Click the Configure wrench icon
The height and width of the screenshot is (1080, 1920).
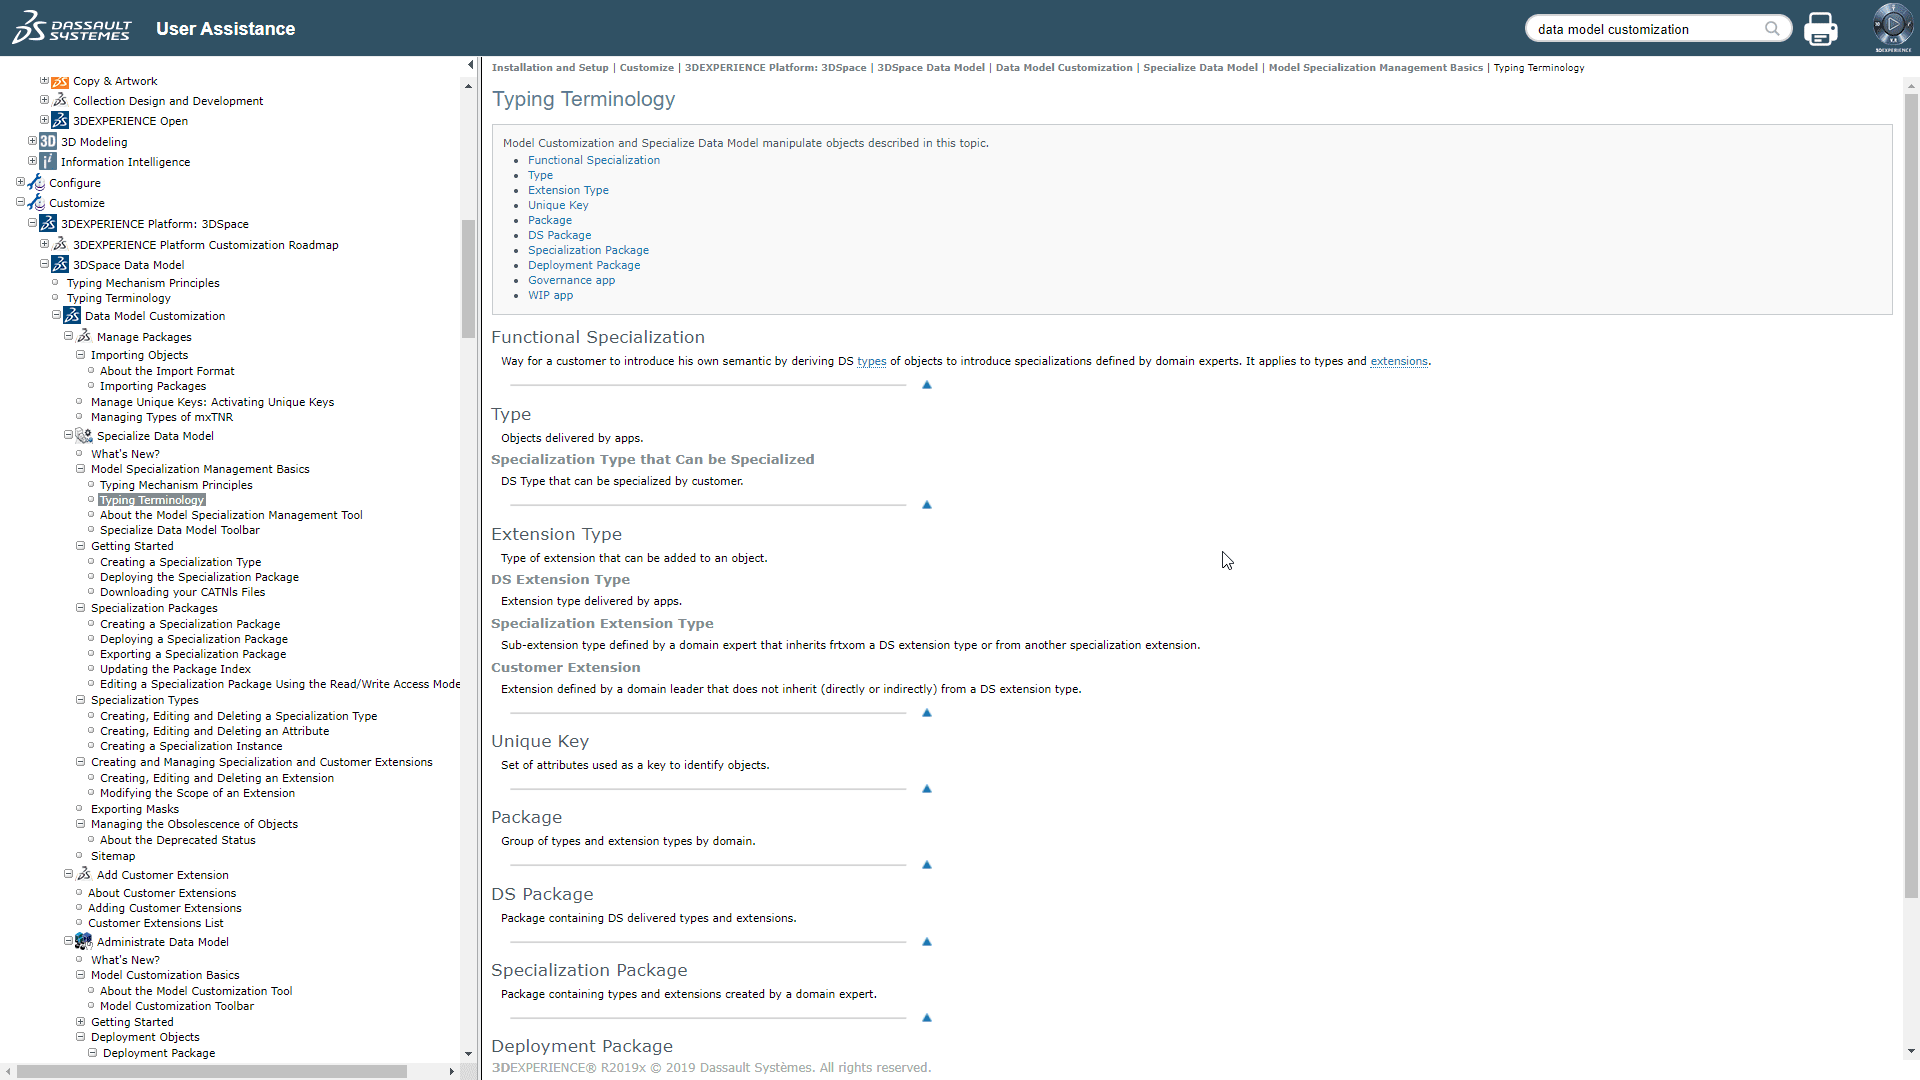pyautogui.click(x=36, y=183)
